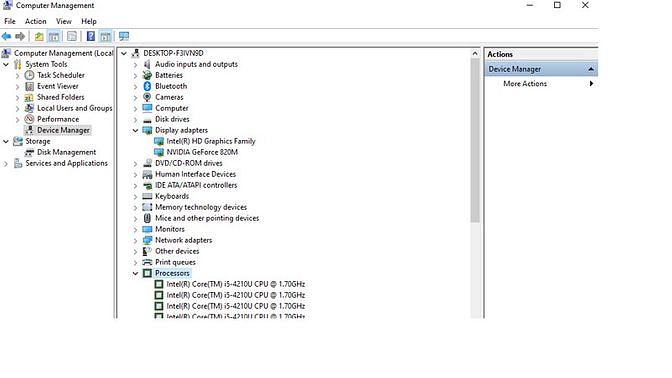Collapse the Processors category
The image size is (672, 378).
point(135,273)
